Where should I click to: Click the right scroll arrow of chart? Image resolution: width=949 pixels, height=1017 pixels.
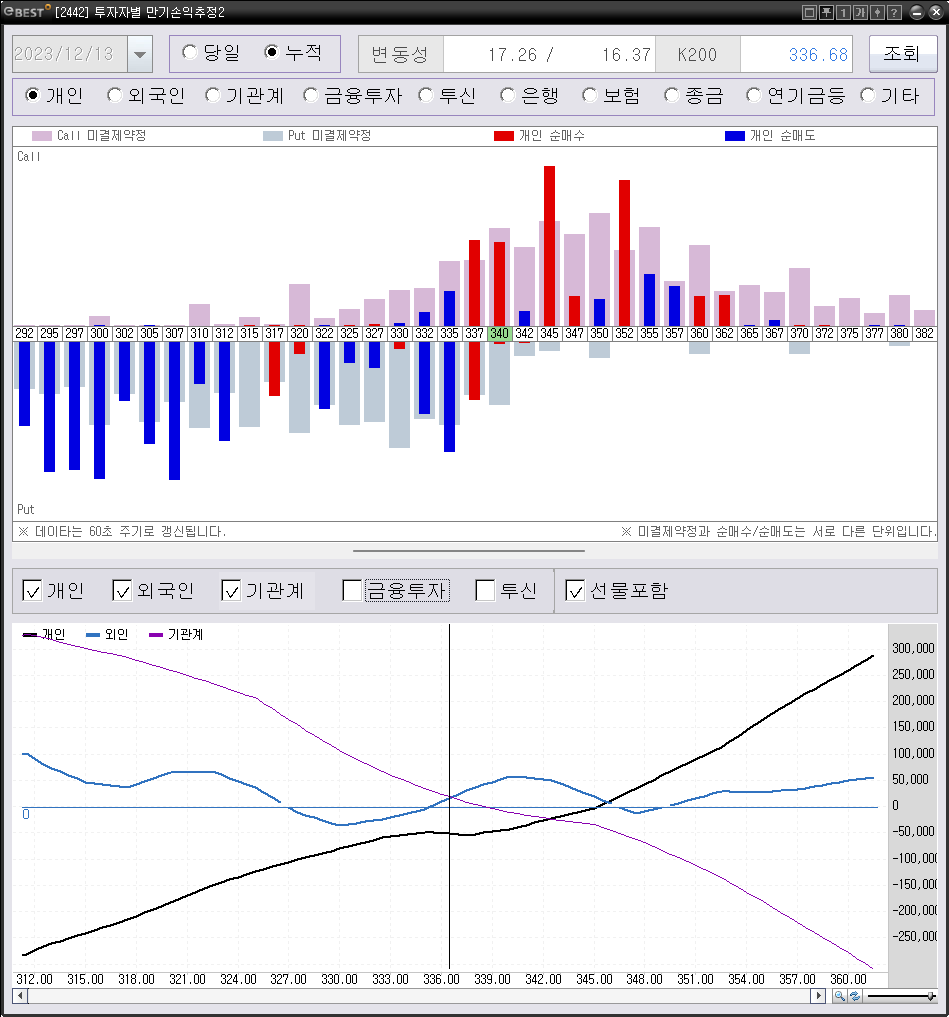pyautogui.click(x=818, y=996)
